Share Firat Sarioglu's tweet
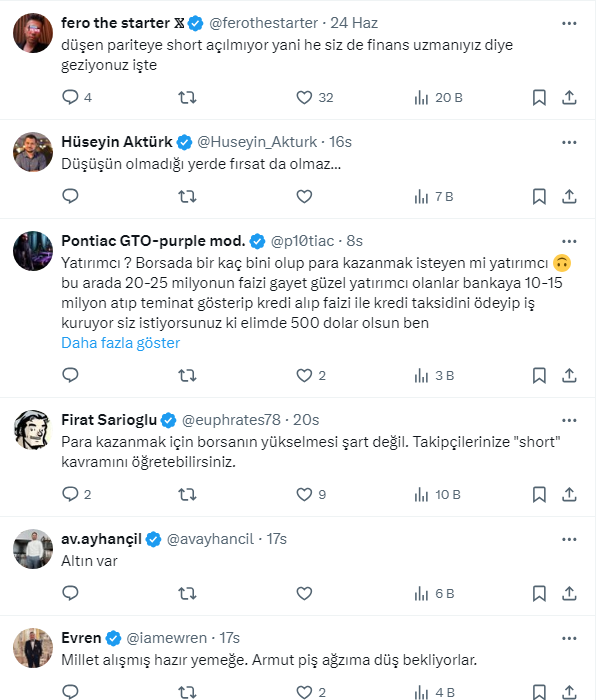 click(569, 494)
